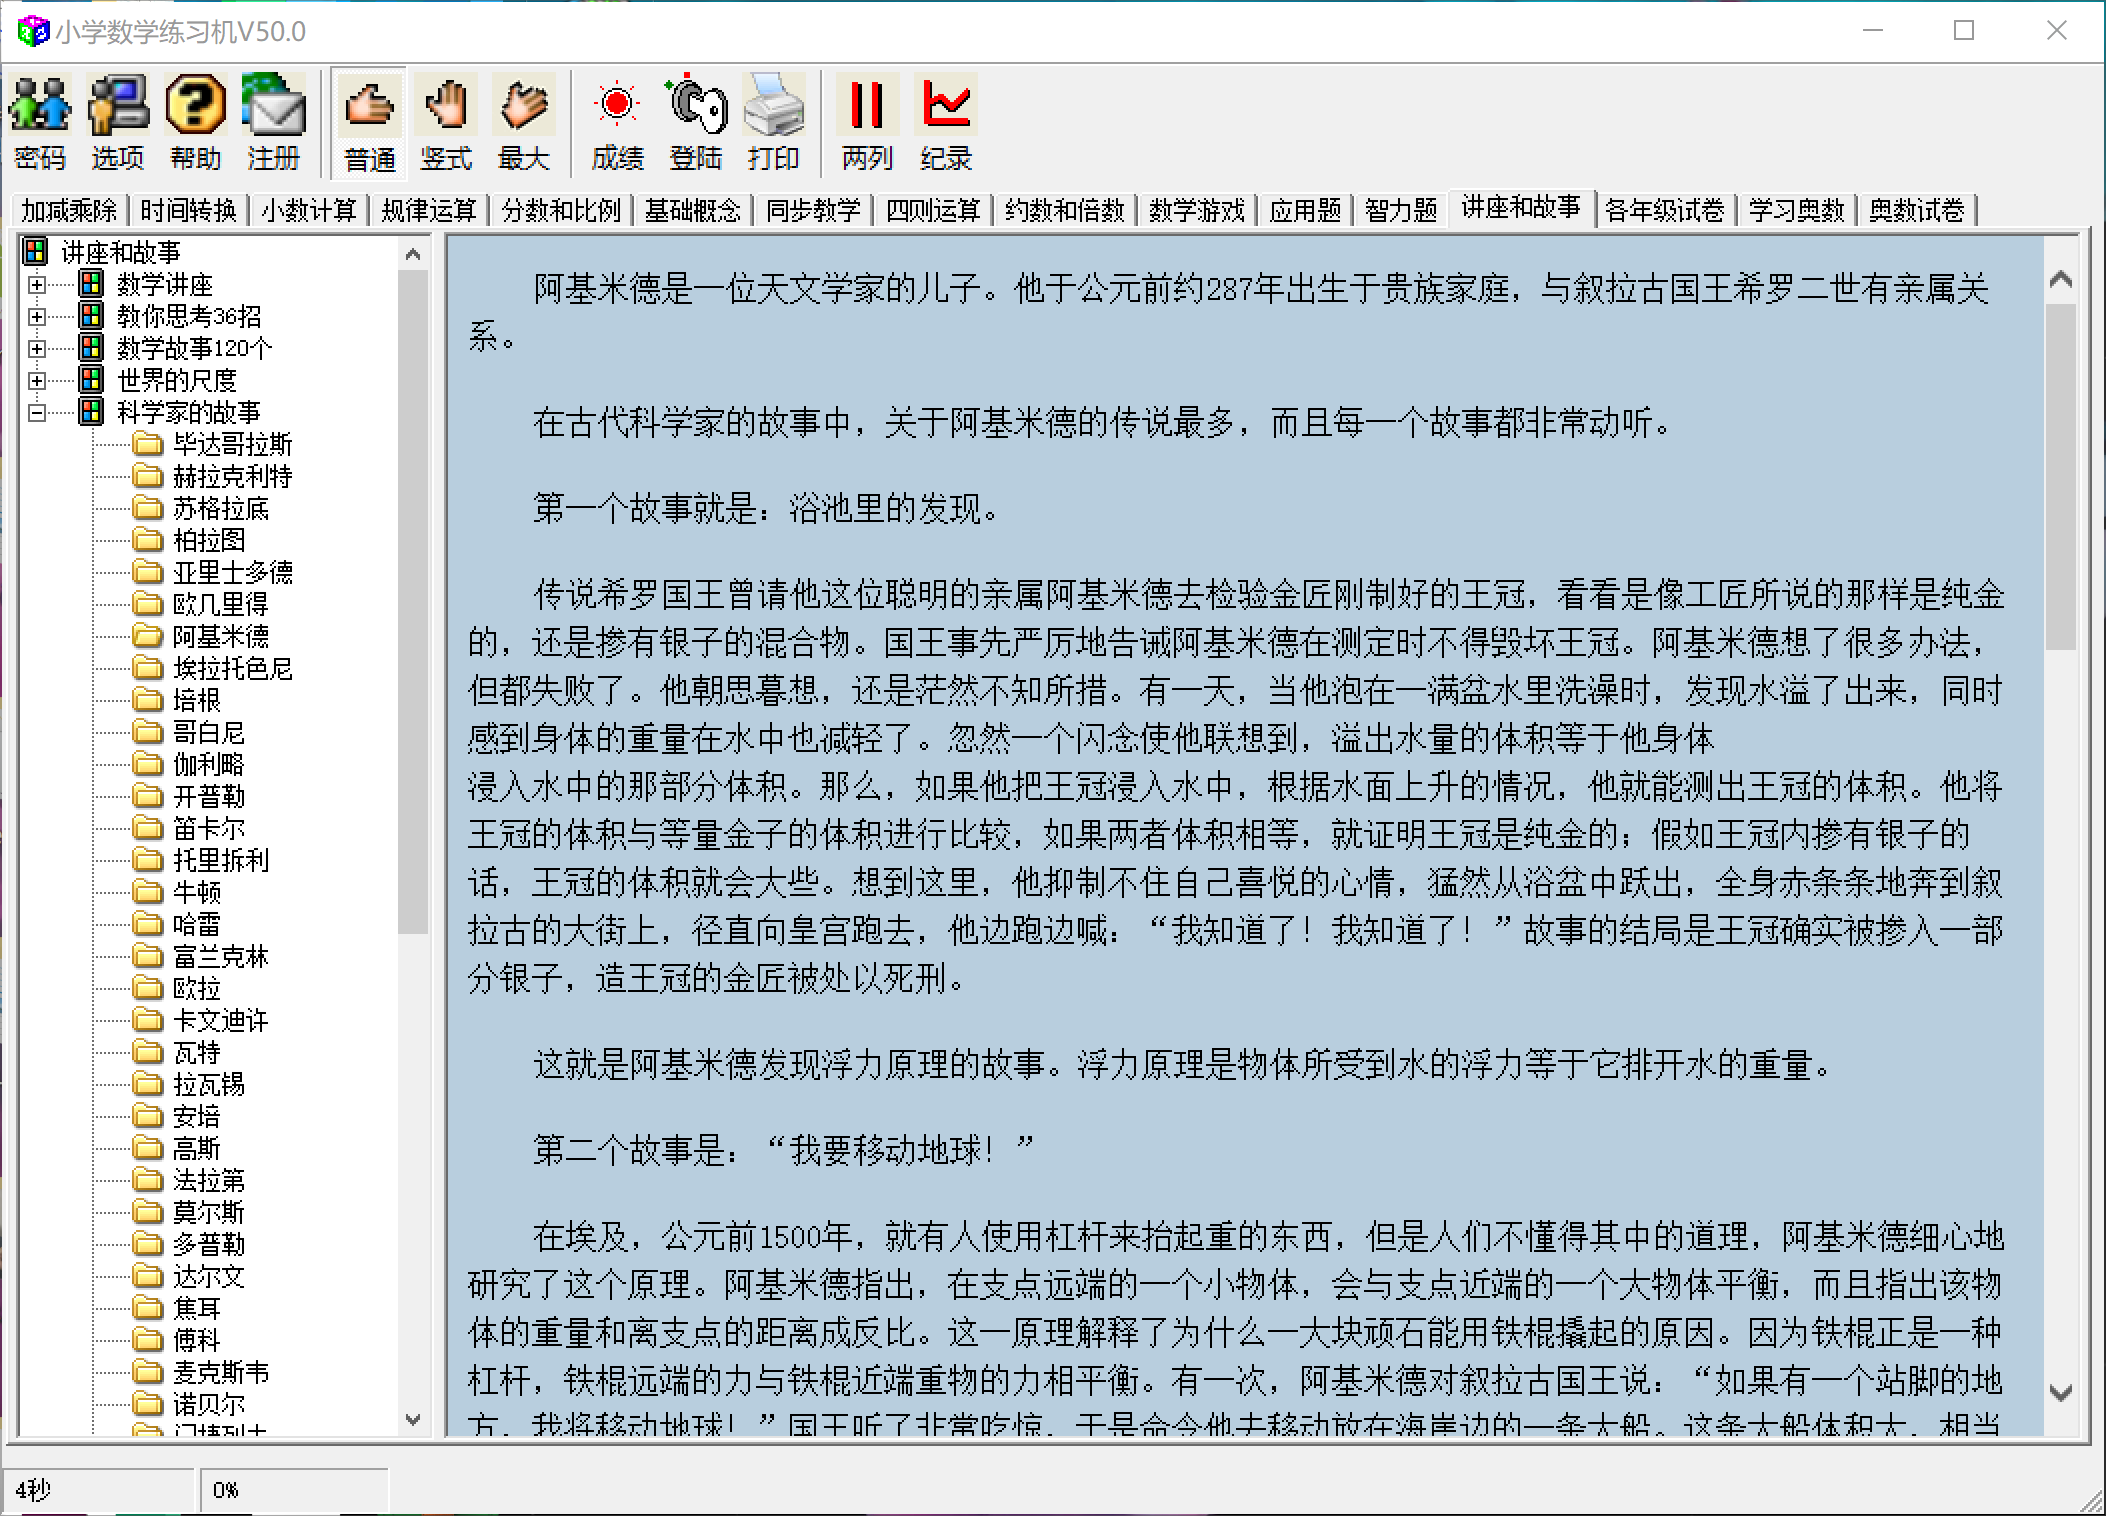Expand the 教你思考36招 tree node
Image resolution: width=2106 pixels, height=1516 pixels.
[x=37, y=317]
